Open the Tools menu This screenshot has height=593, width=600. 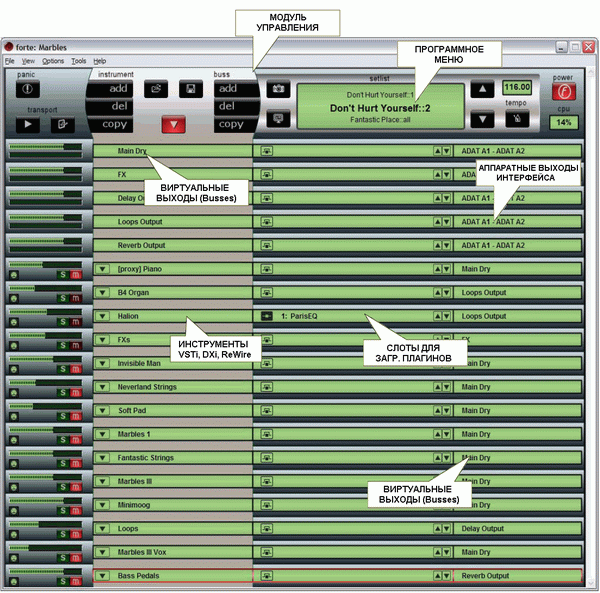pos(78,61)
